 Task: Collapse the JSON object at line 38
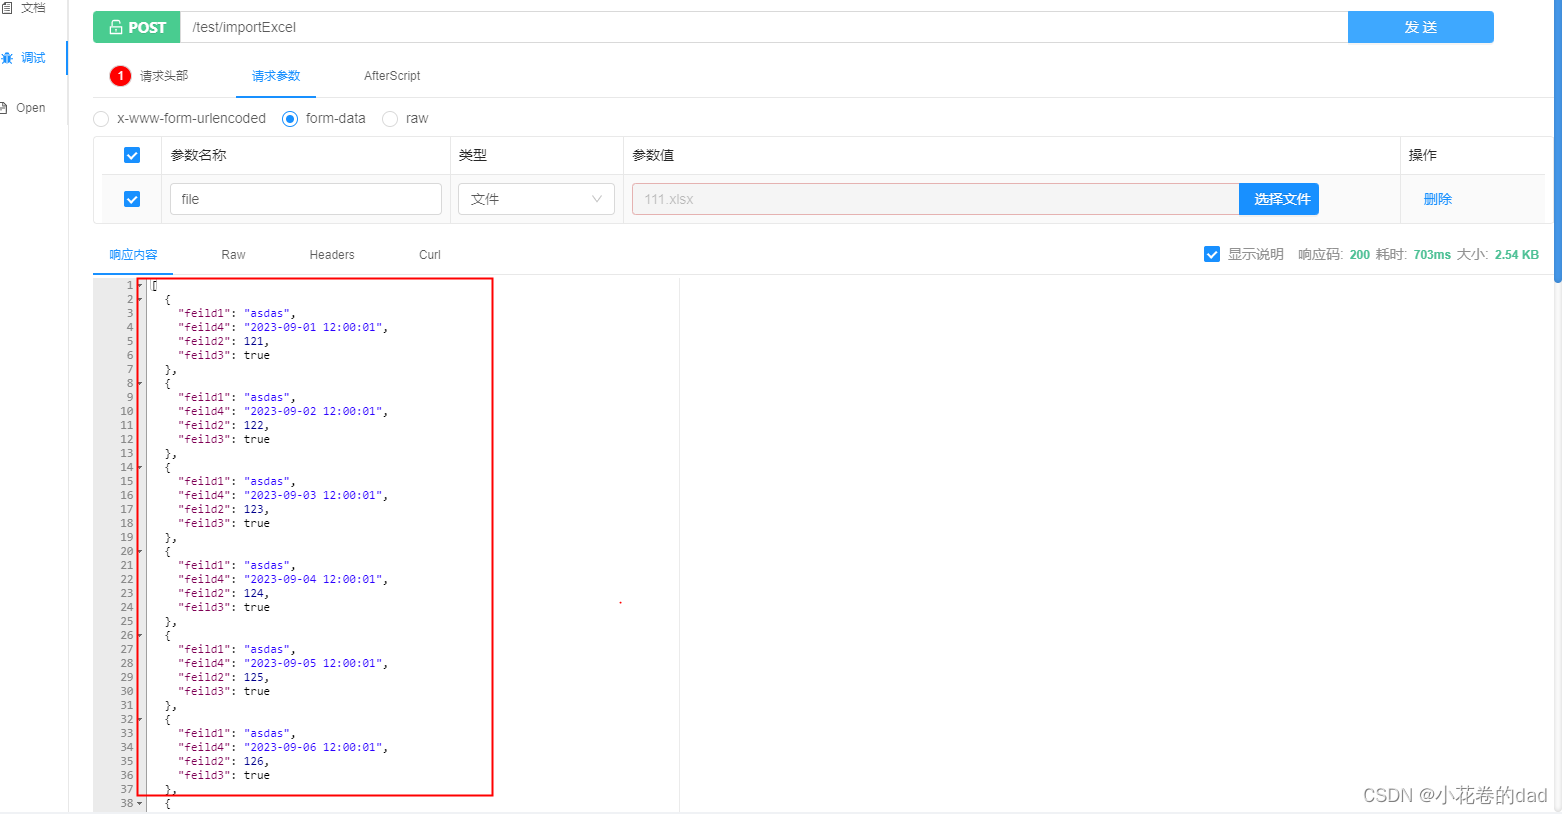[x=140, y=804]
